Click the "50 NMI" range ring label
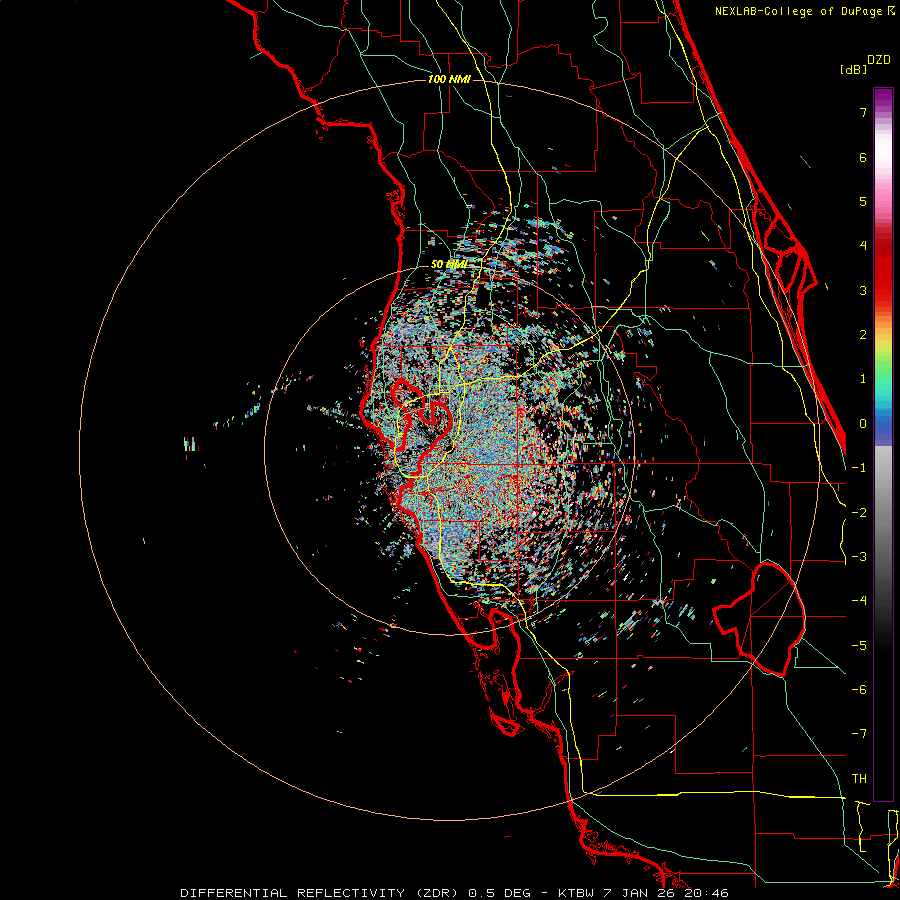Screen dimensions: 900x900 (x=449, y=264)
